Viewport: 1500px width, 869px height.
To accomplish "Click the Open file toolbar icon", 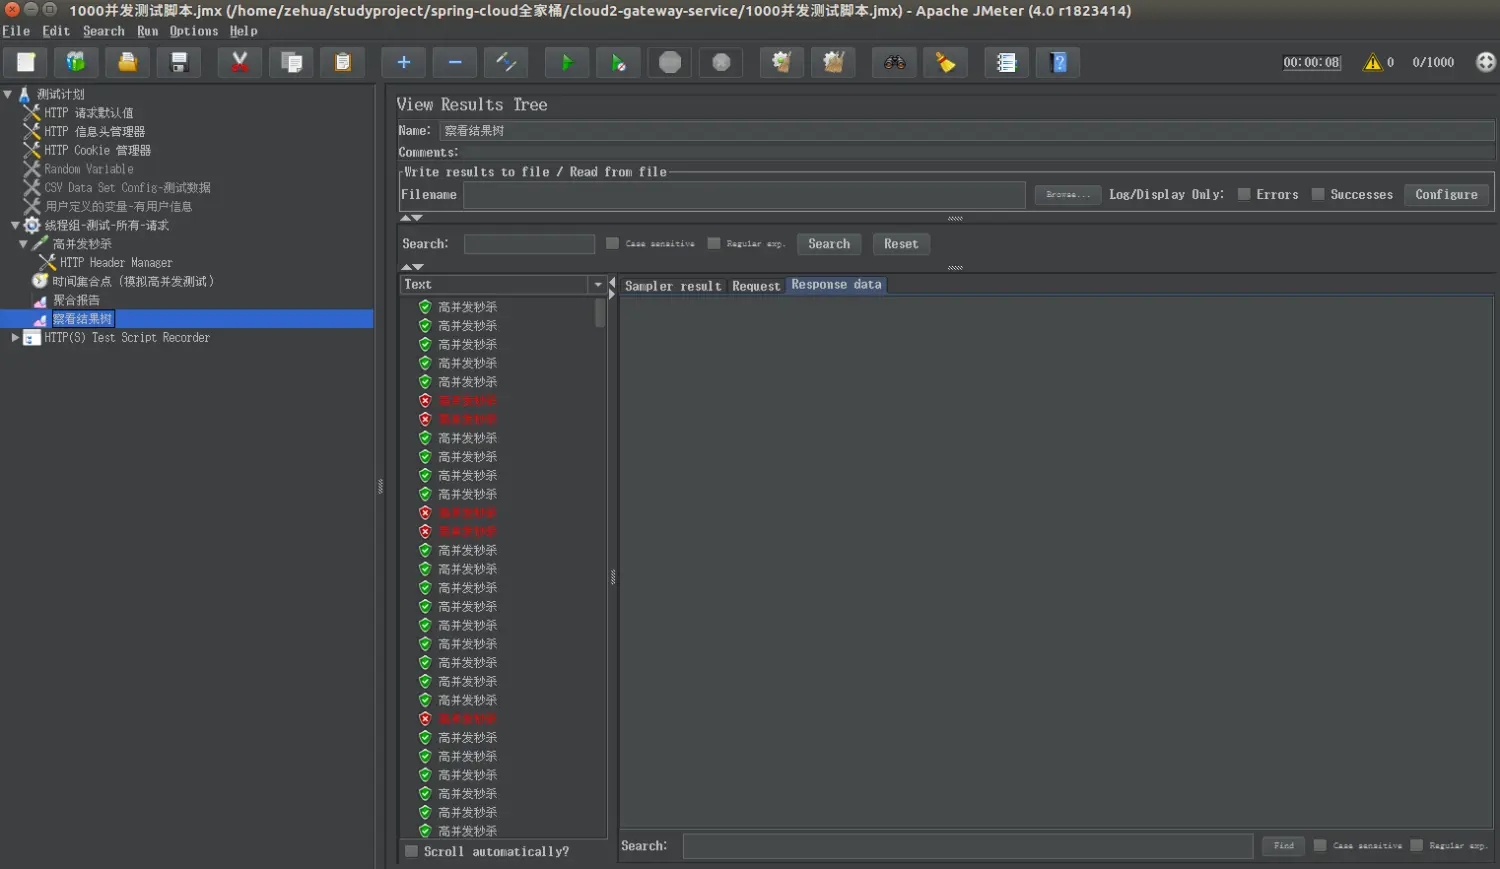I will (x=127, y=62).
